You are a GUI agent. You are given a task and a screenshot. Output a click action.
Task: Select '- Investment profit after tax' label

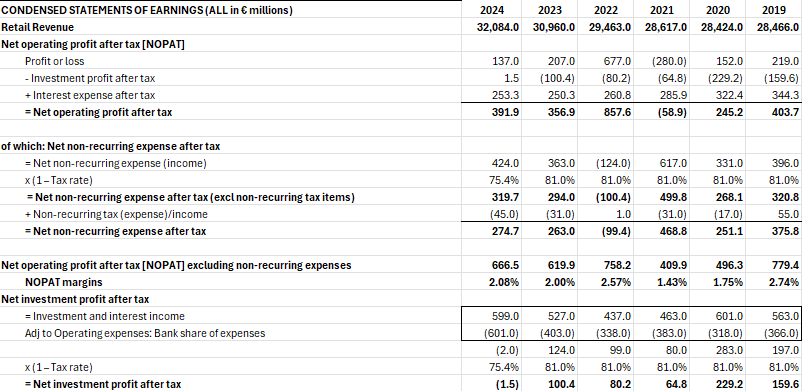pos(90,78)
